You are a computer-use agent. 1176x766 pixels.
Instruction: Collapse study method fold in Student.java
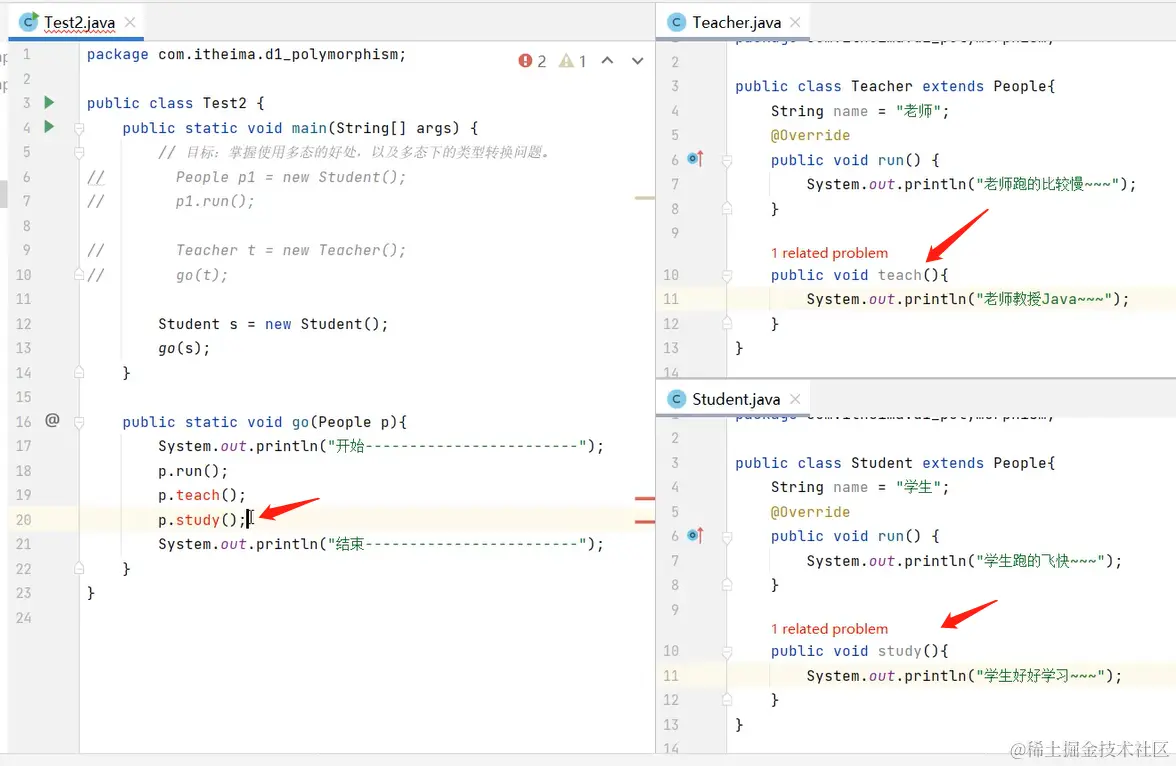tap(727, 651)
